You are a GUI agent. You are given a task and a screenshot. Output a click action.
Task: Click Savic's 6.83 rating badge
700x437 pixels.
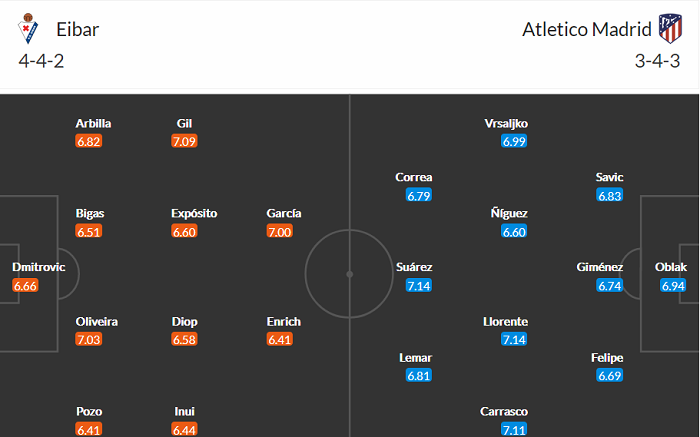[x=610, y=196]
